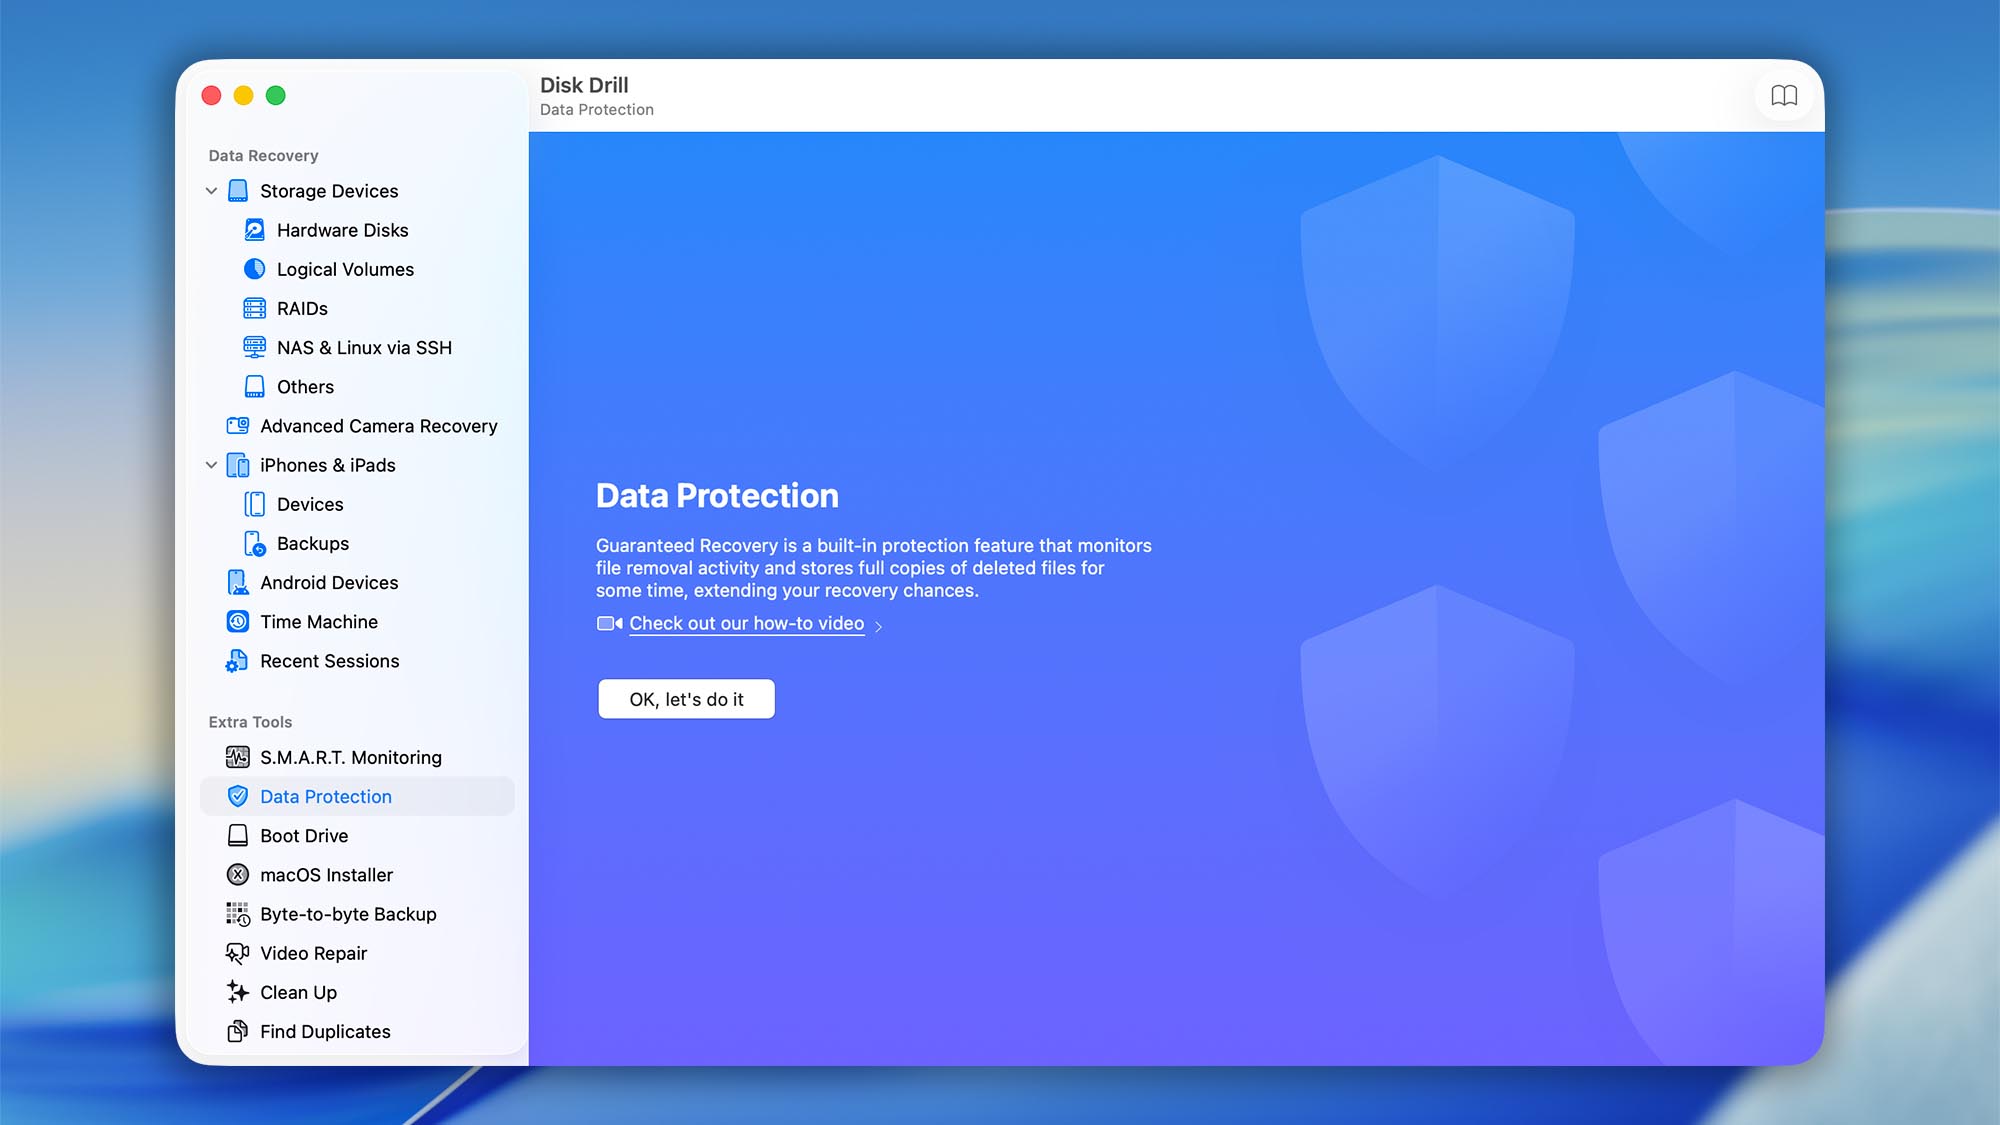Follow the 'Check out our how-to video' link
2000x1125 pixels.
pos(746,623)
